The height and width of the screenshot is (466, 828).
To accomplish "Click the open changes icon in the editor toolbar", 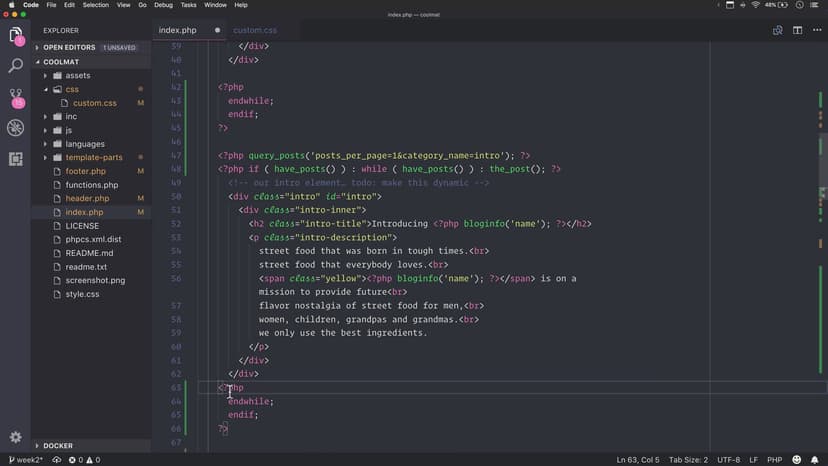I will (x=777, y=30).
